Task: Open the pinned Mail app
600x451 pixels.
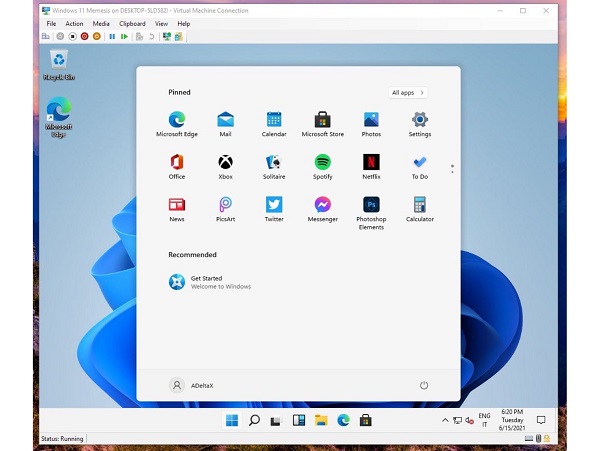Action: [x=225, y=124]
